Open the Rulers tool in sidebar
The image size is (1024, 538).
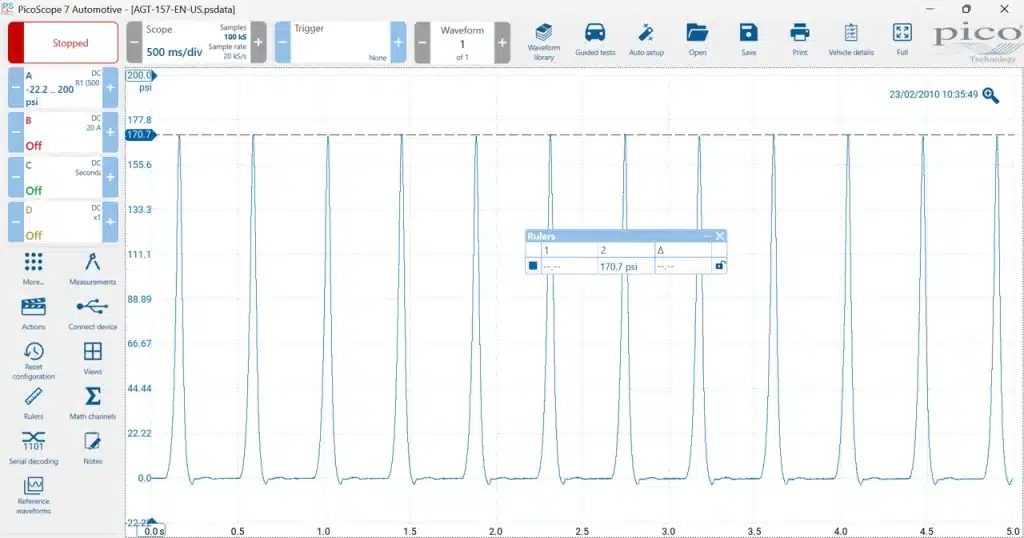tap(33, 404)
